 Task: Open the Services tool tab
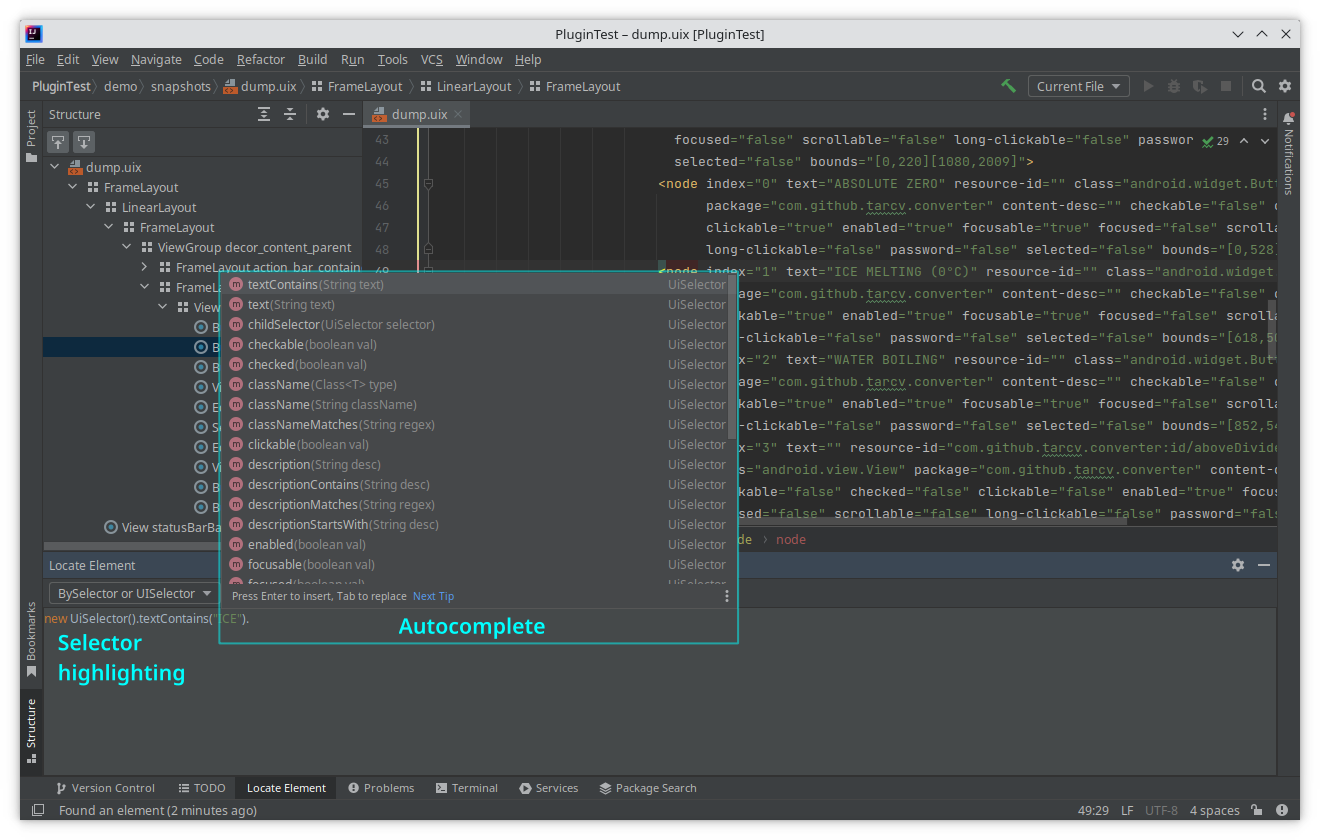(549, 788)
